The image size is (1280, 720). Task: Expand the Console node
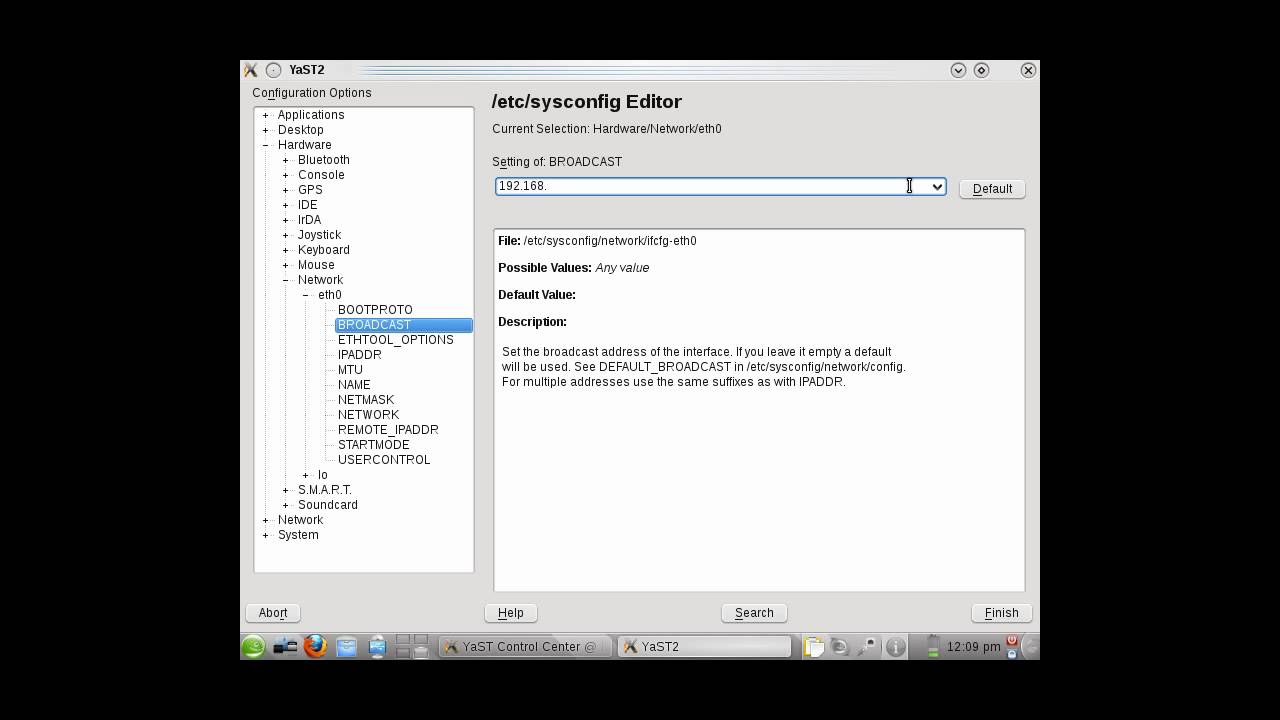pyautogui.click(x=286, y=175)
